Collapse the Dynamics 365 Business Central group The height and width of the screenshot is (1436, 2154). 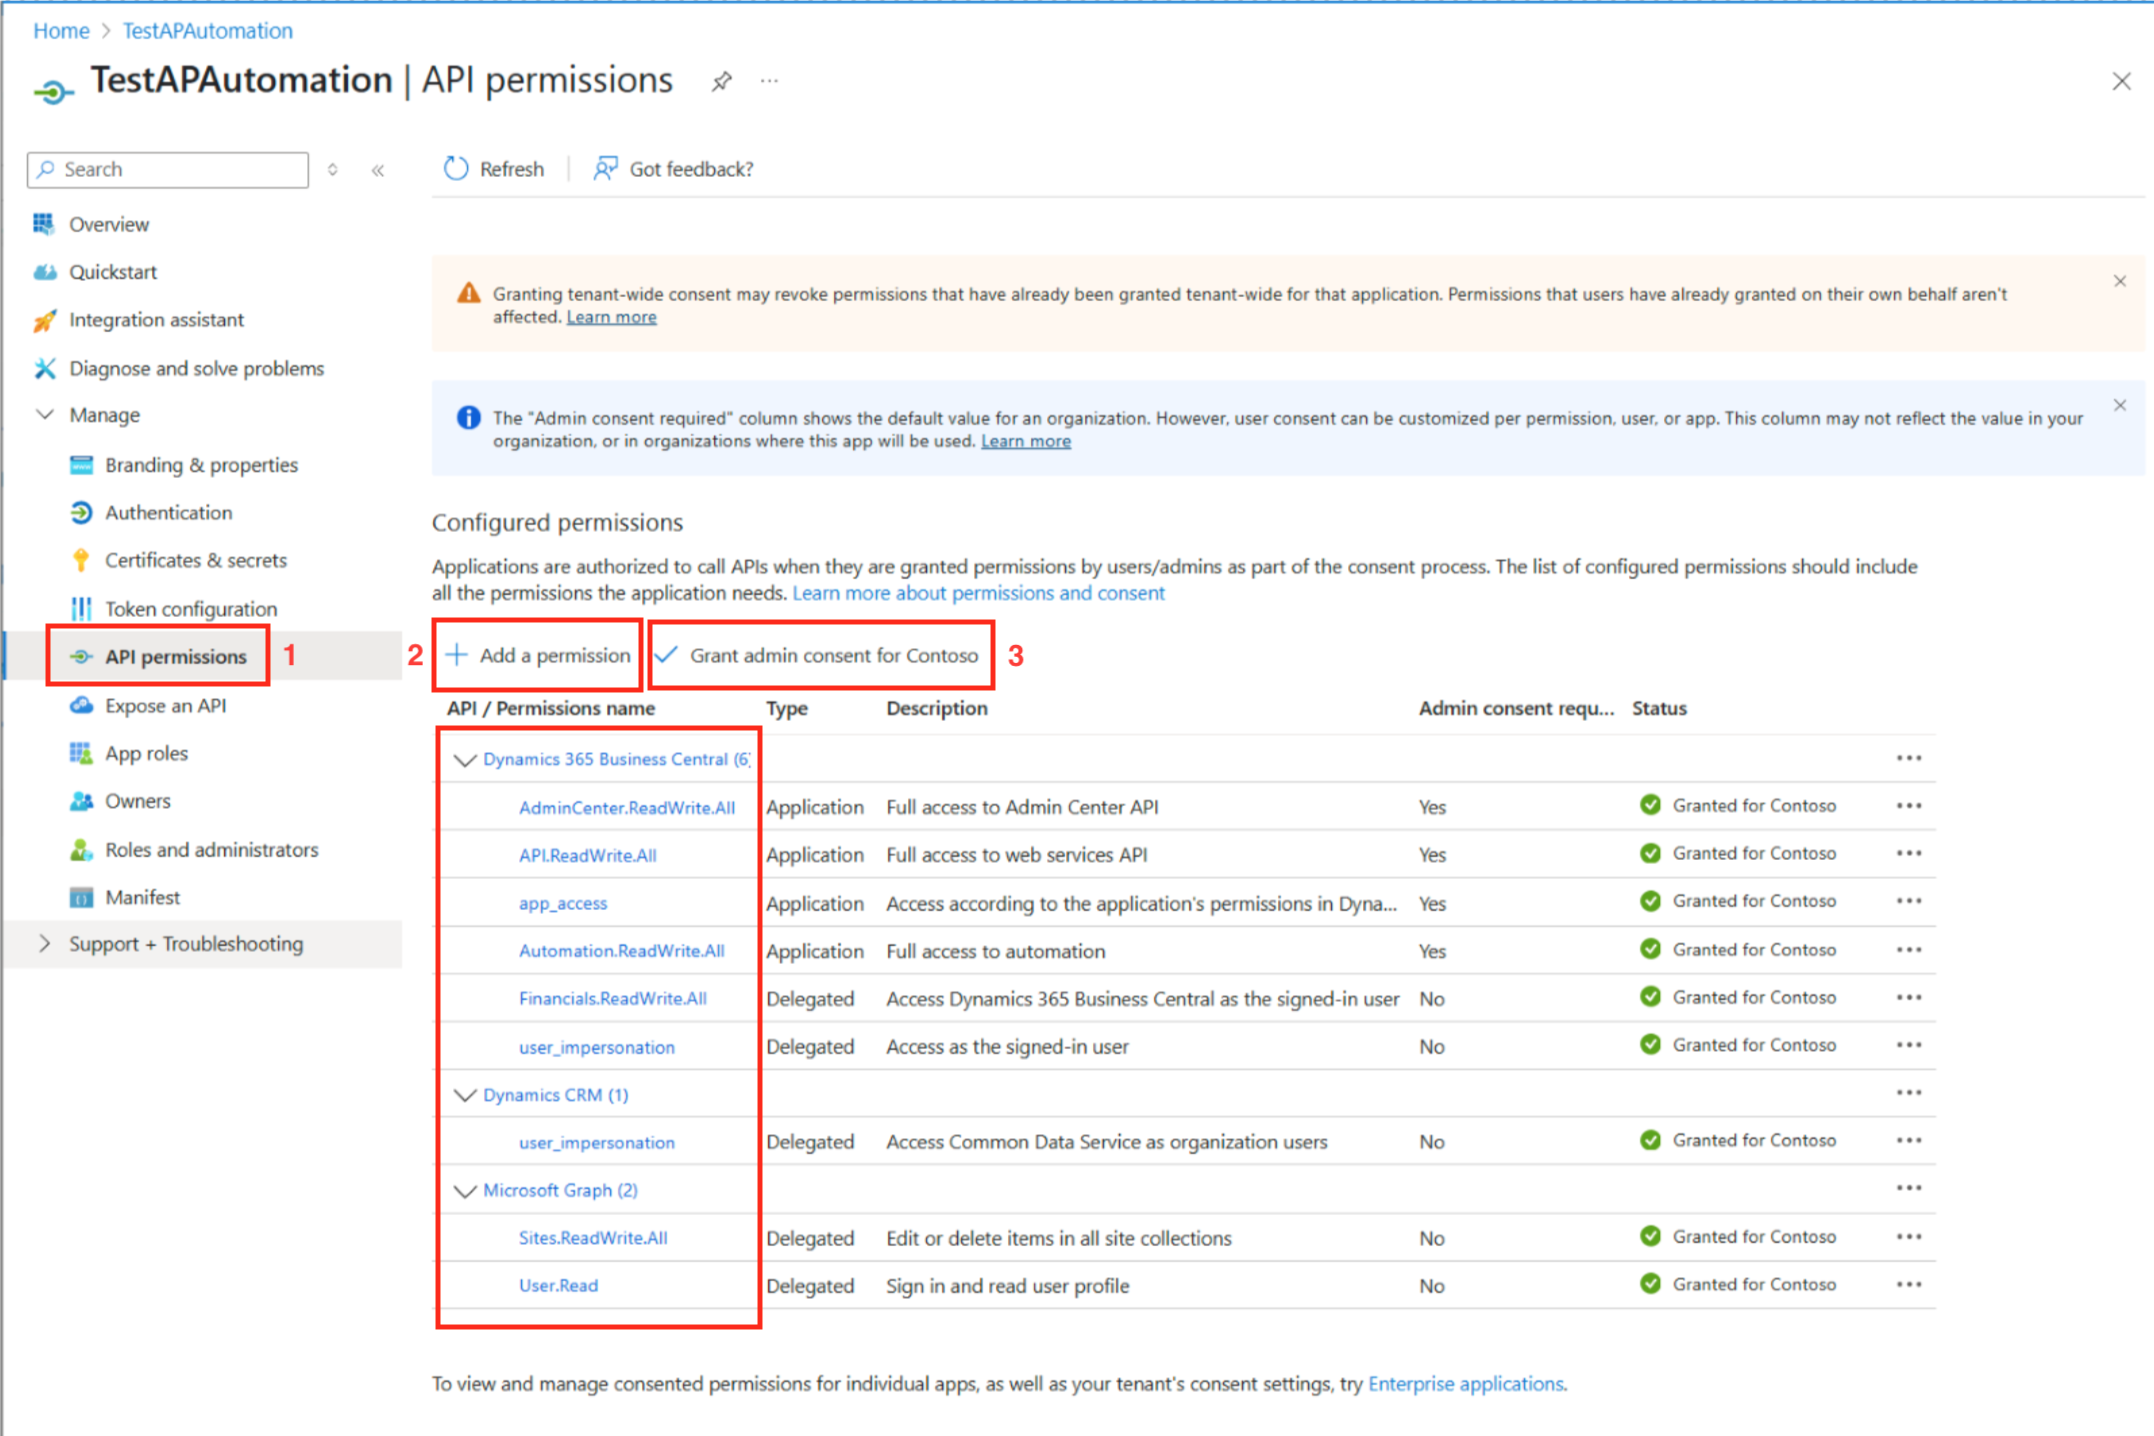(464, 759)
